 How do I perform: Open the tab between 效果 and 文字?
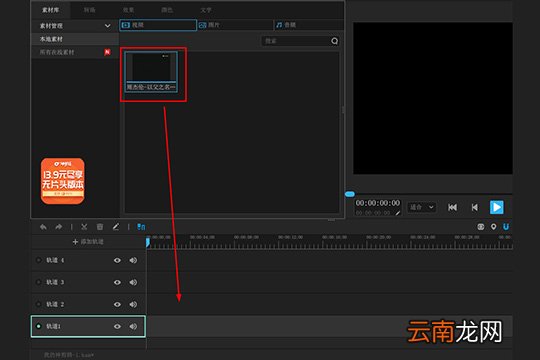pos(167,10)
